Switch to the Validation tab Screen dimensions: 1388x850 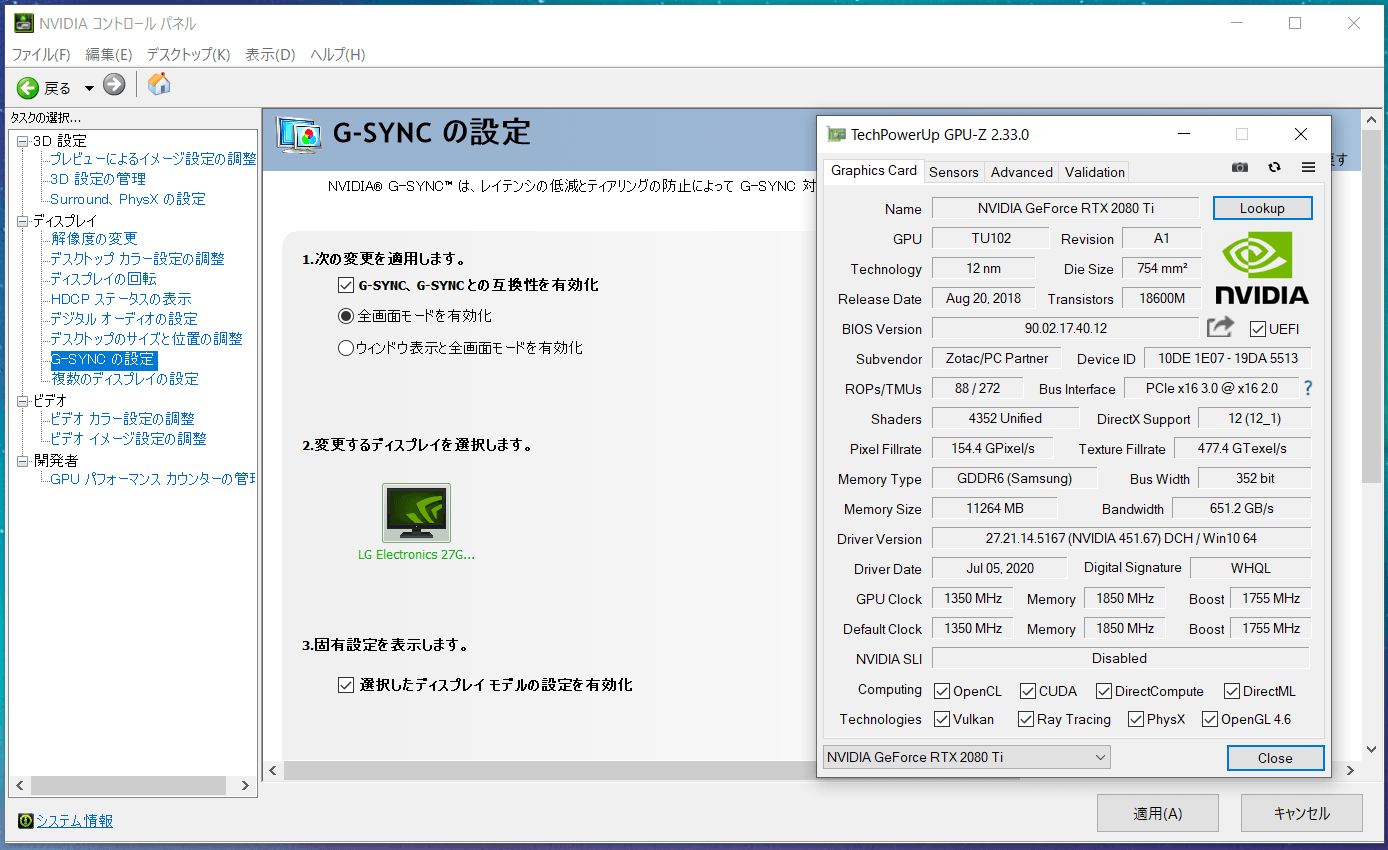coord(1095,172)
